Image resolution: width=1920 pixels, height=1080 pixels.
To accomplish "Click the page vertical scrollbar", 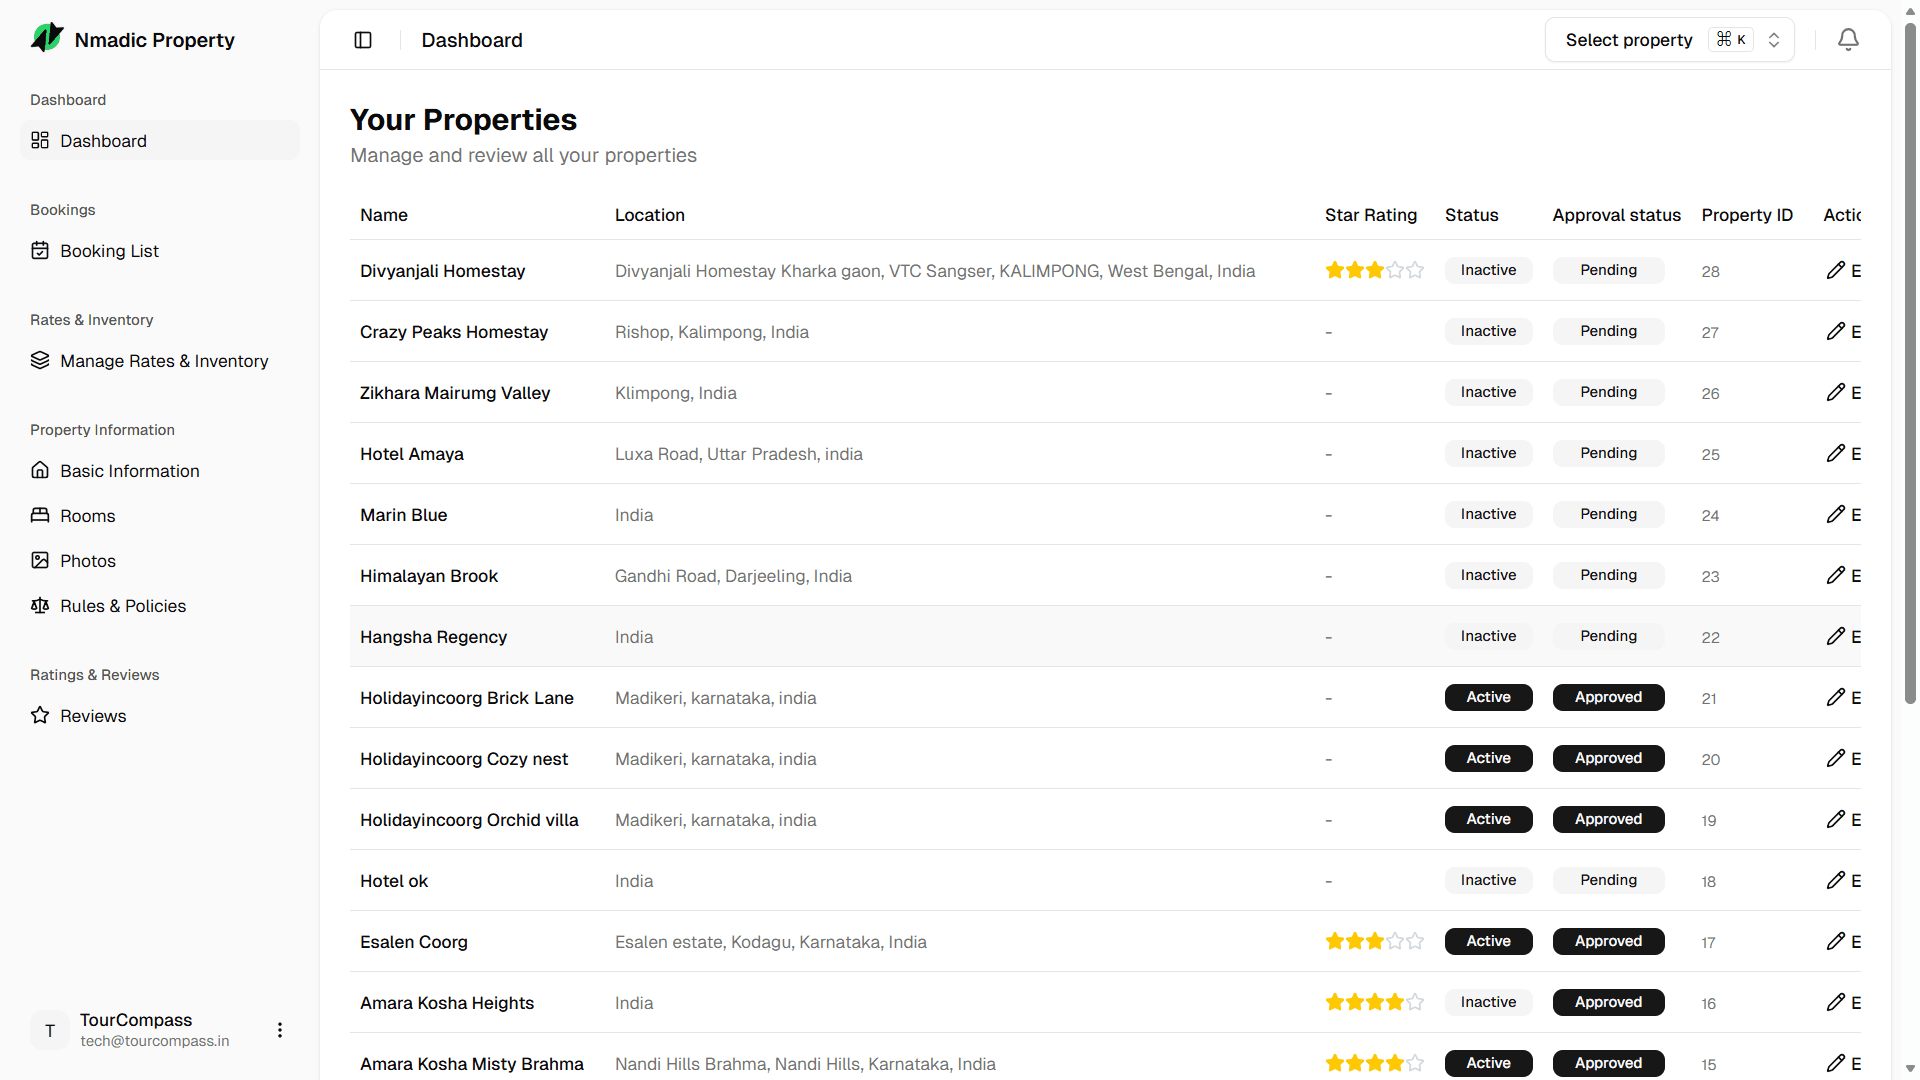I will click(1910, 360).
